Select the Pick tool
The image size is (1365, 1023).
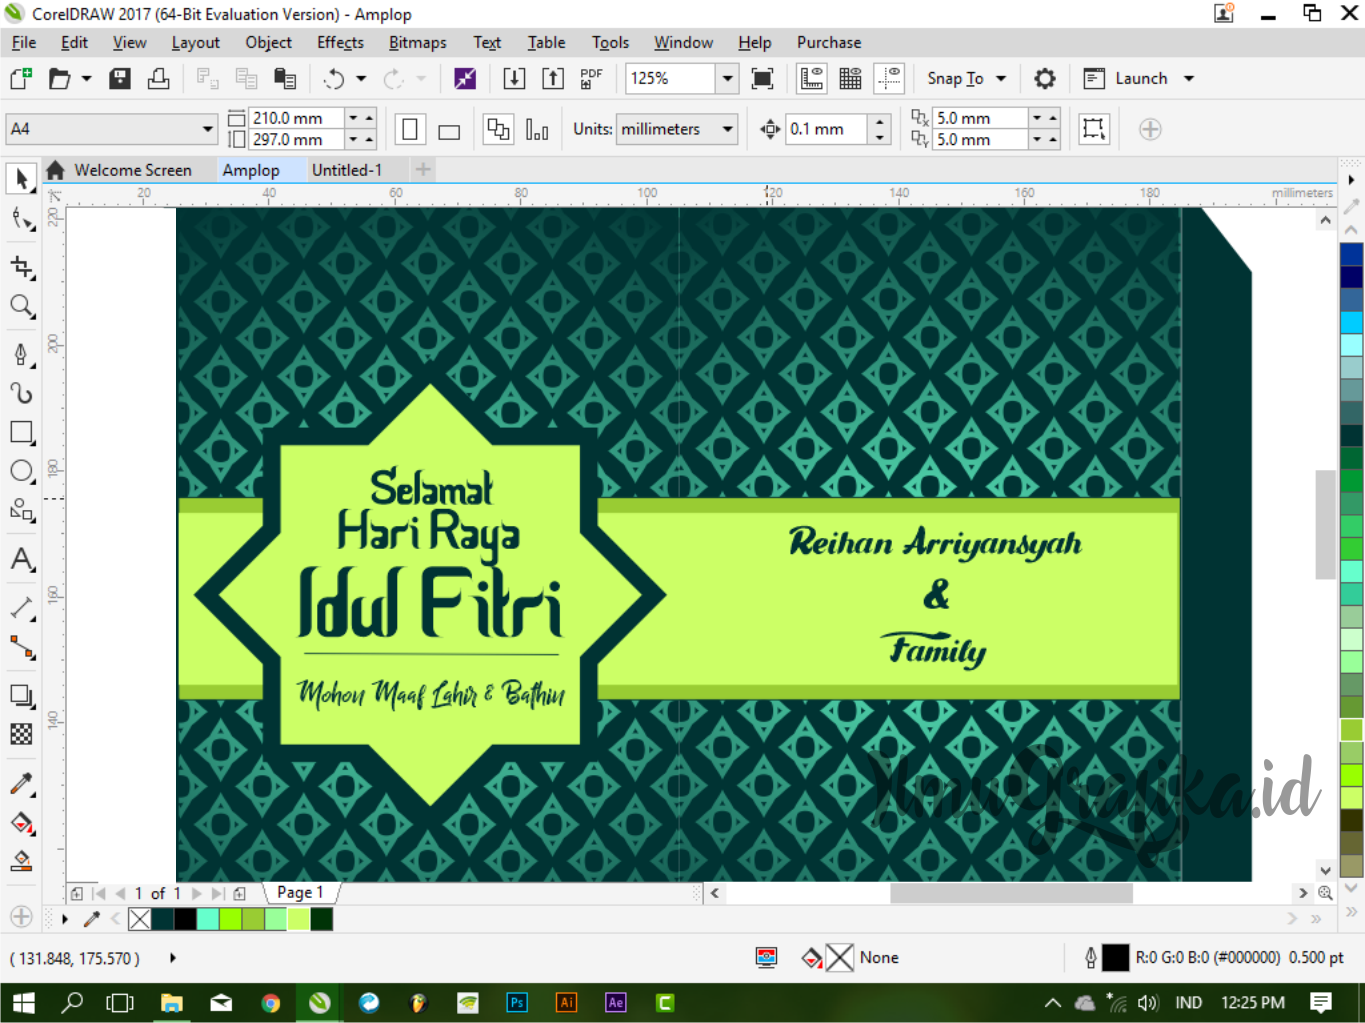pos(21,179)
